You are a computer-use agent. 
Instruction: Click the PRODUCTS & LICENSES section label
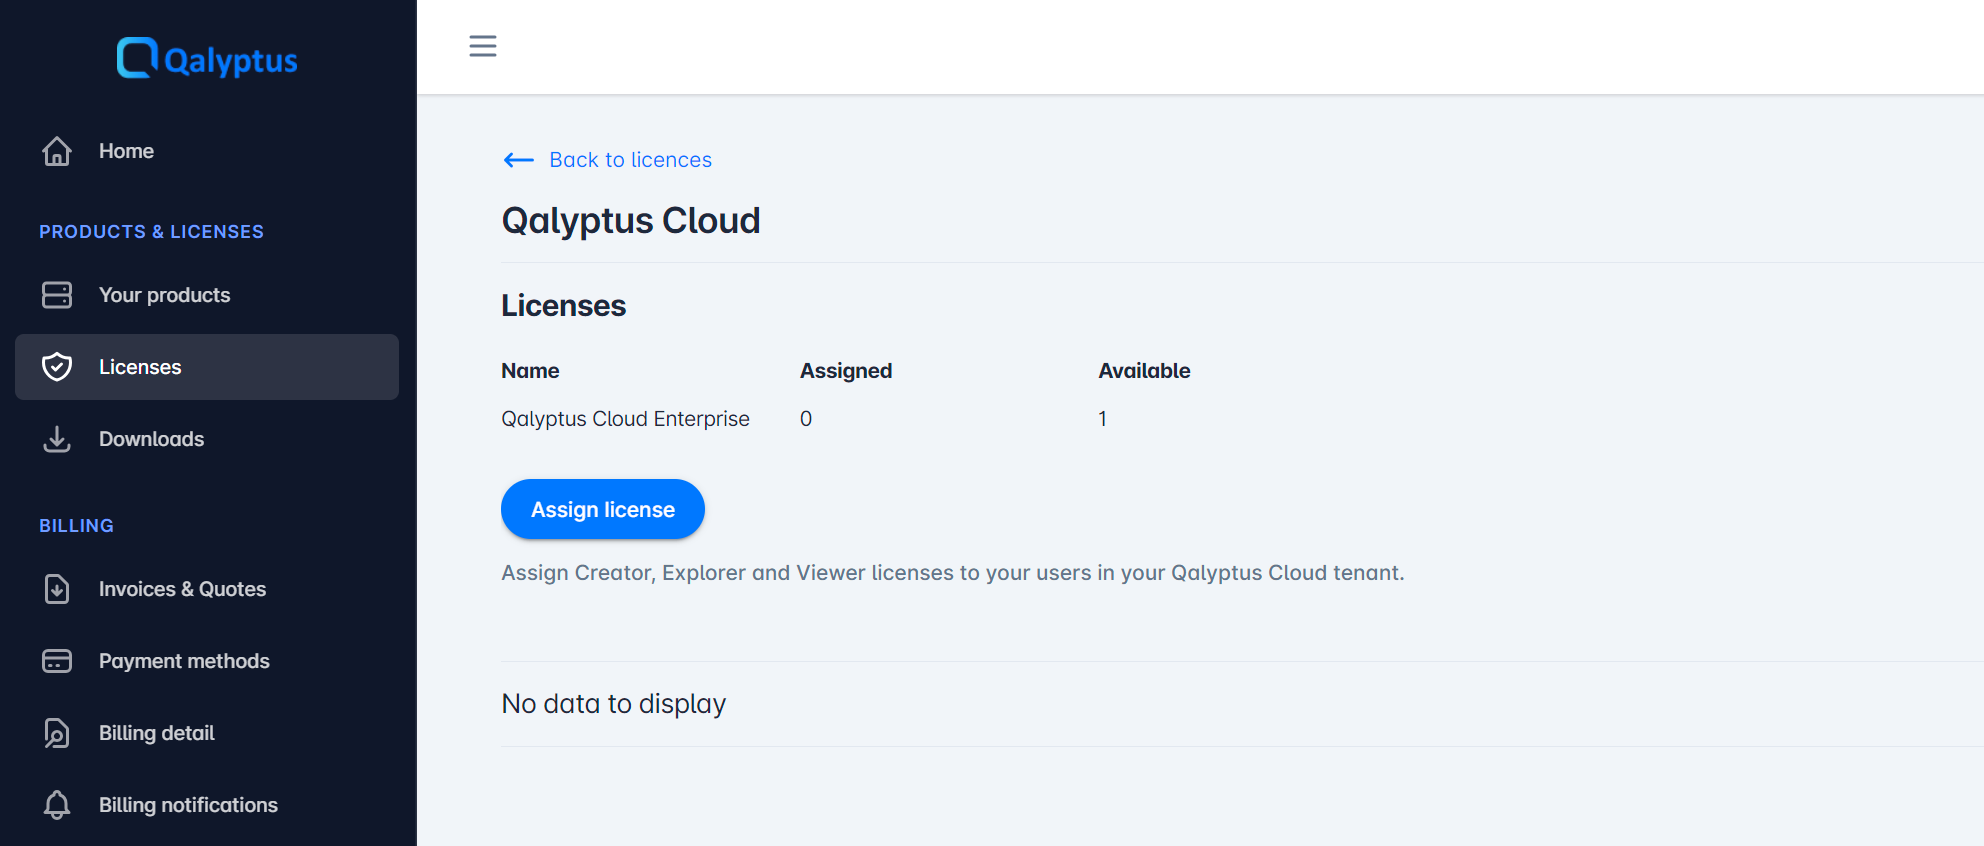tap(151, 232)
